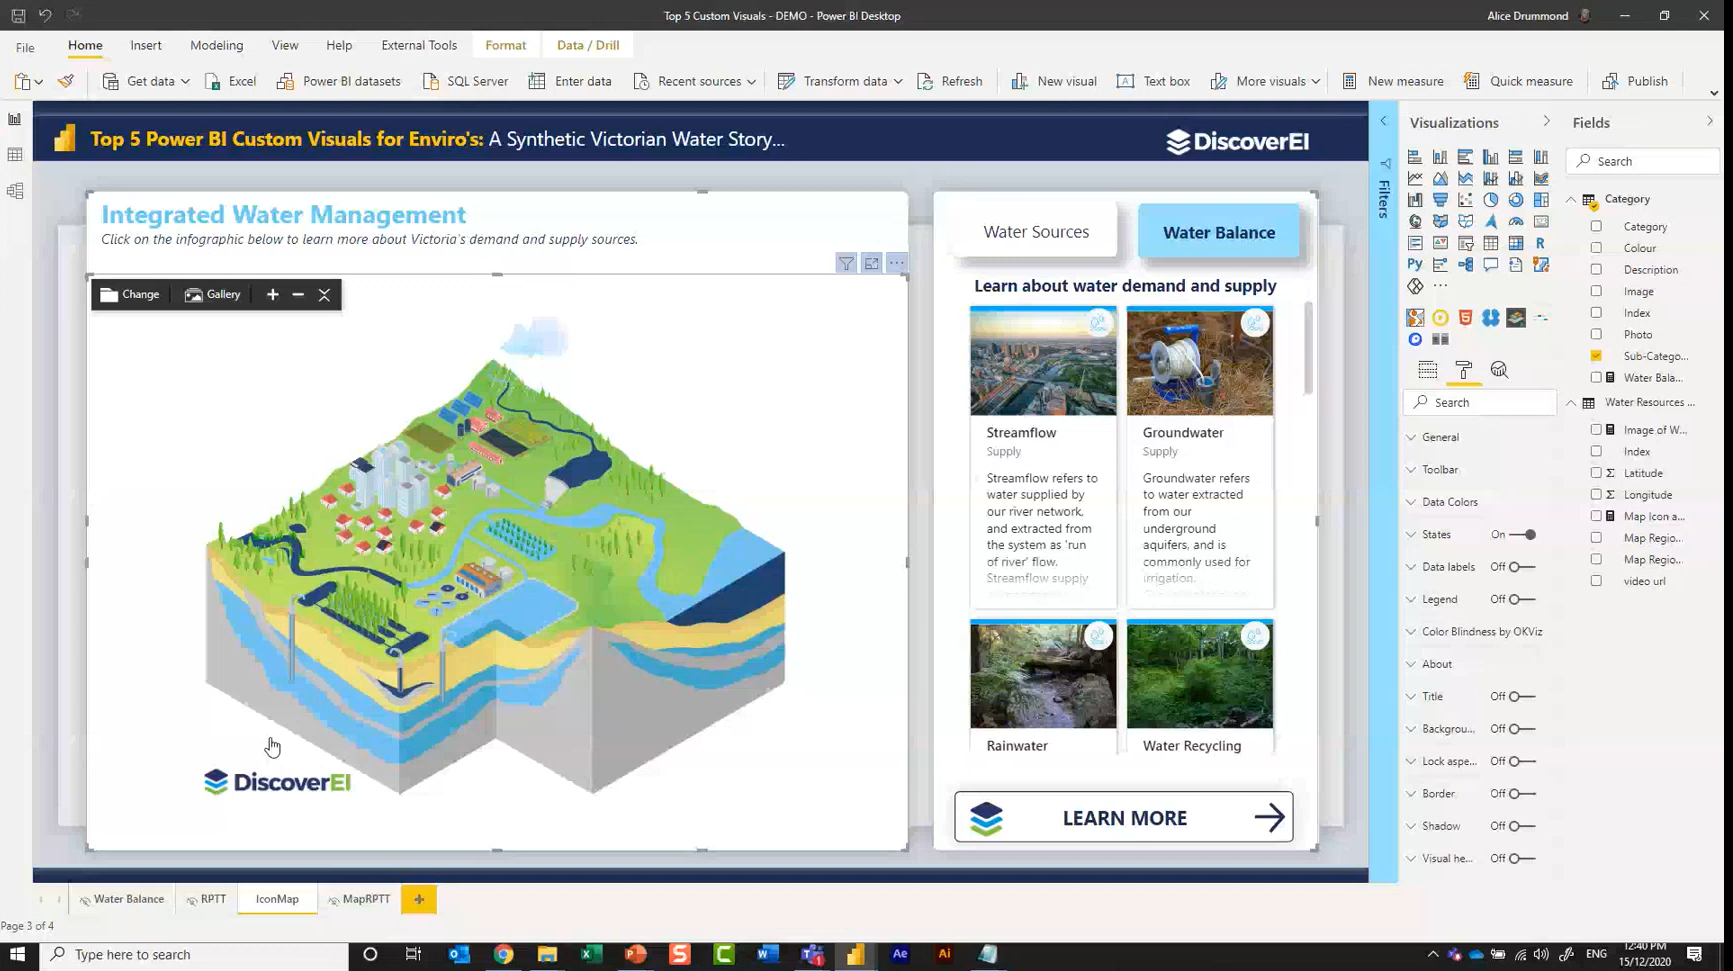Add a Python visual
1733x971 pixels.
point(1414,264)
